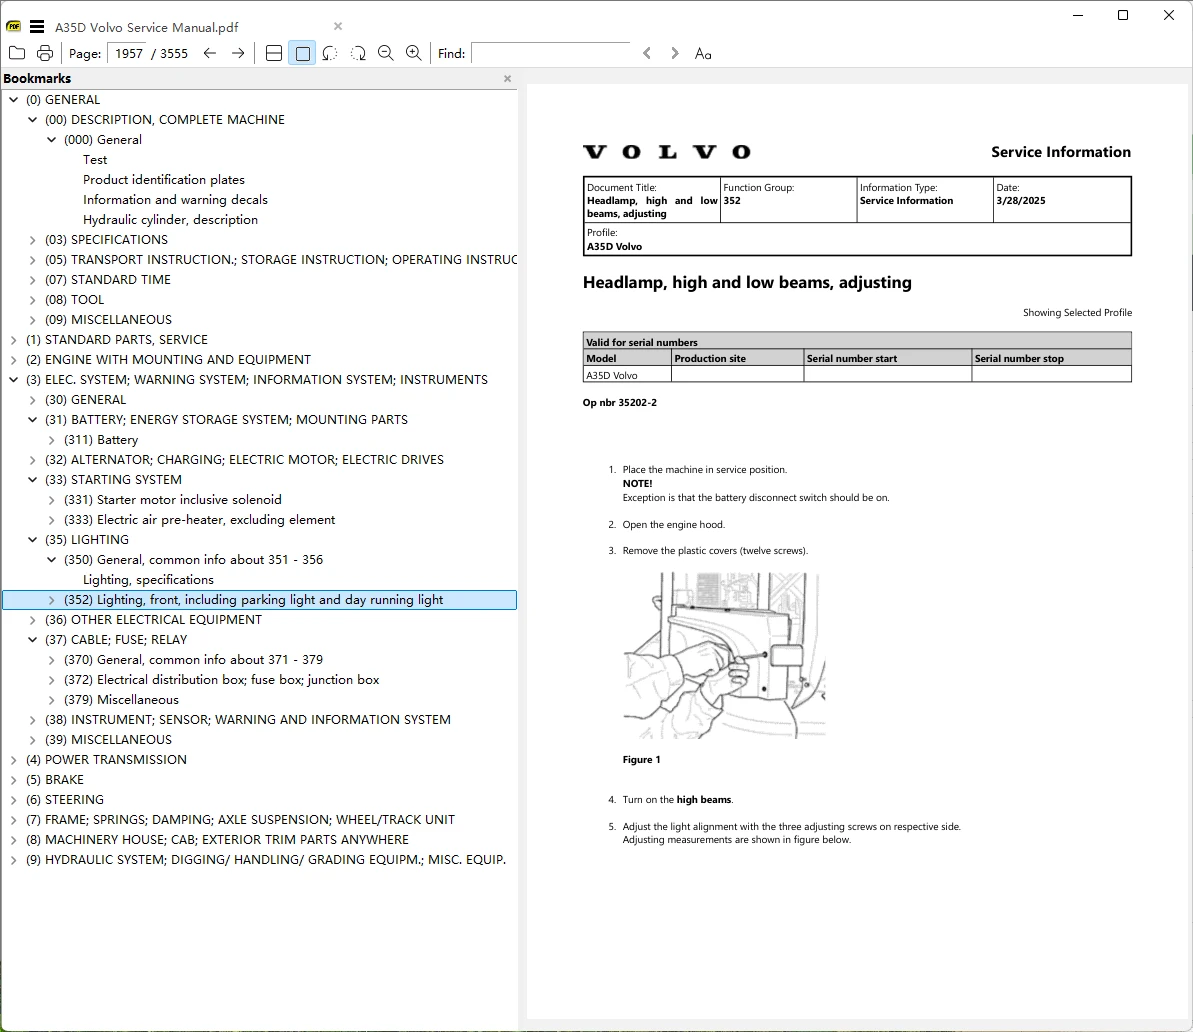Viewport: 1193px width, 1032px height.
Task: Expand (4) POWER TRANSMISSION
Action: 14,760
